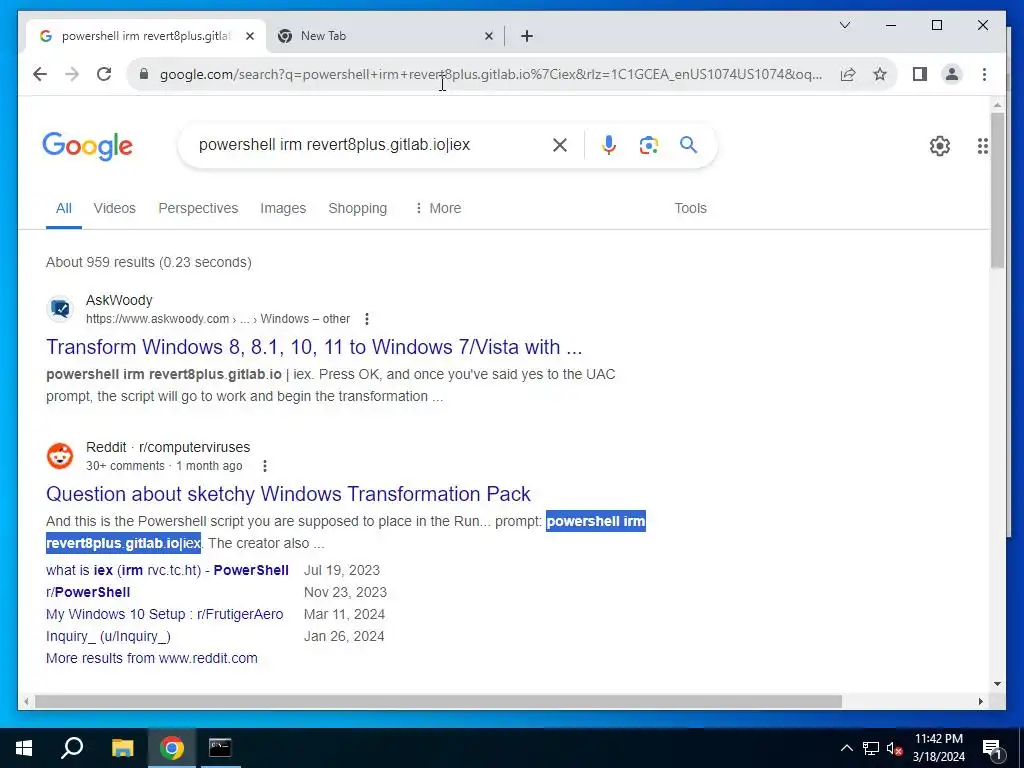Click the Reddit favicon
Viewport: 1024px width, 768px height.
(59, 455)
